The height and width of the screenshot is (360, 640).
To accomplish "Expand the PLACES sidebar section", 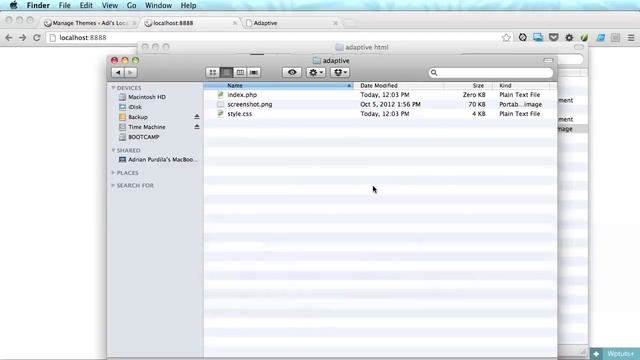I will (x=113, y=173).
